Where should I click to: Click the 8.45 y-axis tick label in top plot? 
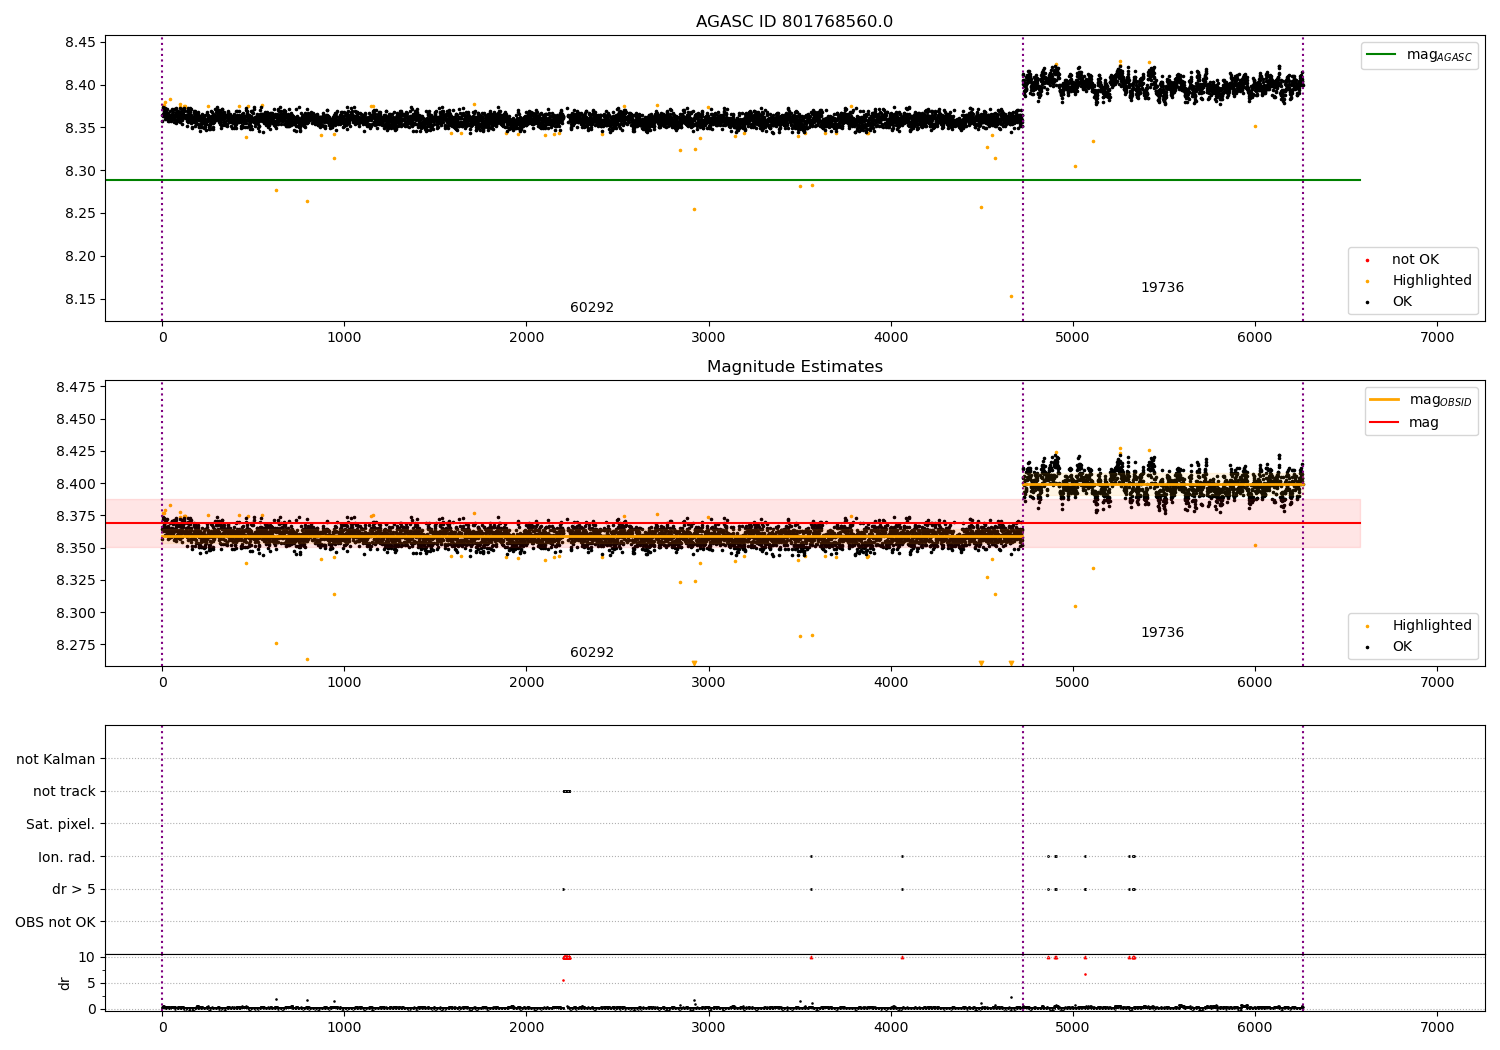(81, 43)
